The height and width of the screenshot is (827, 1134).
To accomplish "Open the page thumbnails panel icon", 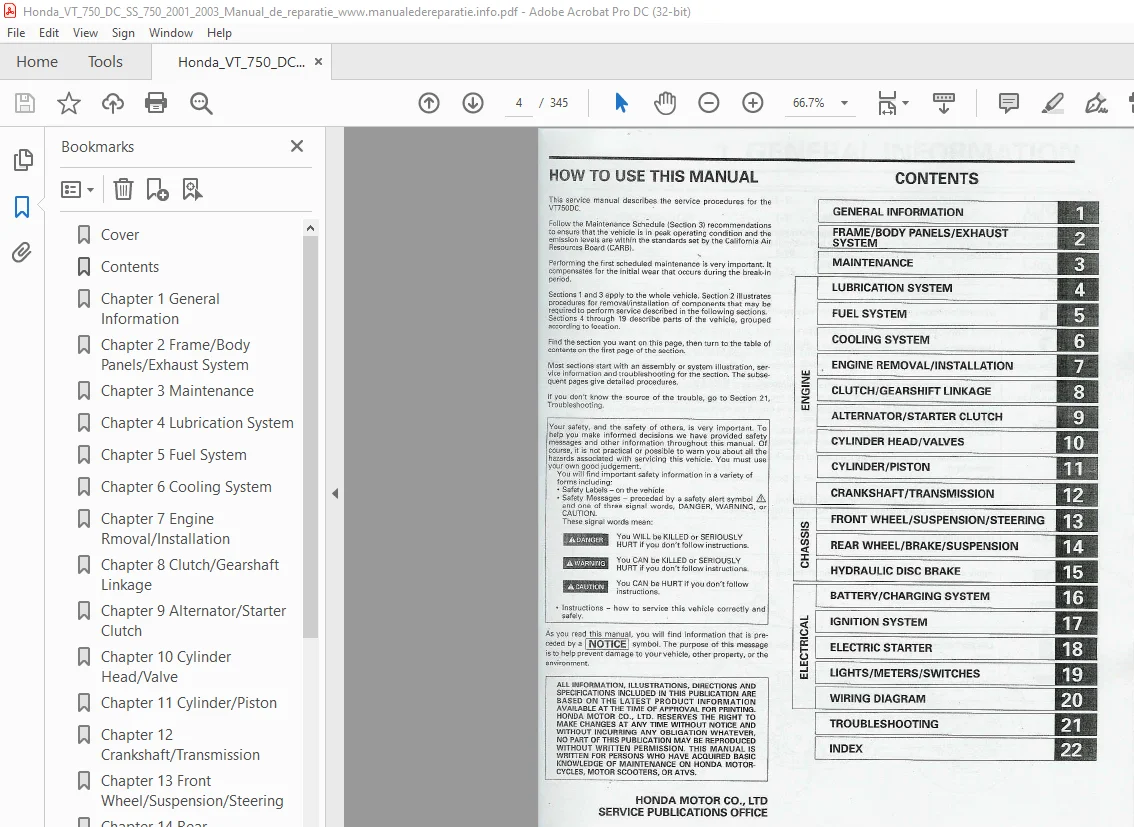I will [23, 160].
